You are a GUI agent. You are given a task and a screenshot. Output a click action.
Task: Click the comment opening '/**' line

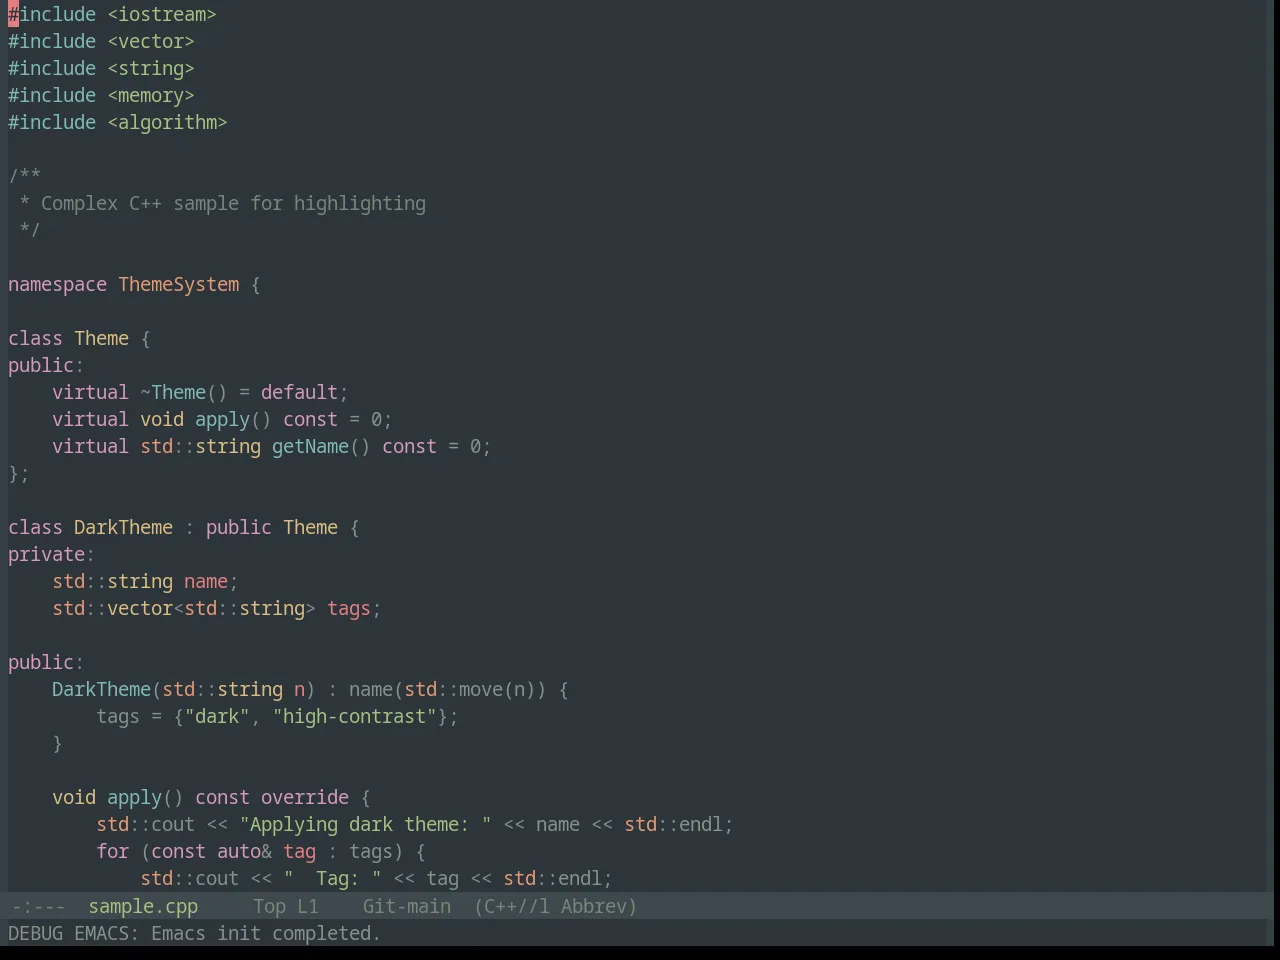(24, 177)
